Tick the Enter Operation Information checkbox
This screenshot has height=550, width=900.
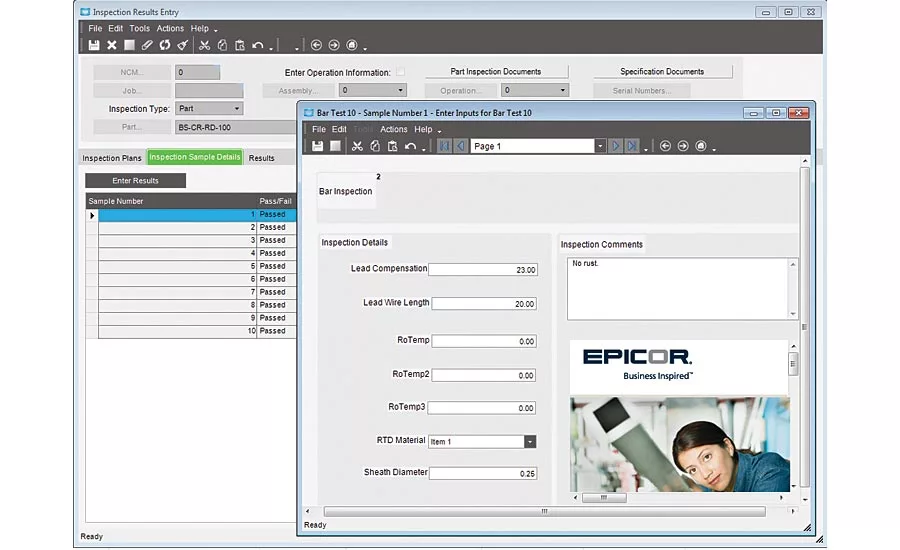(x=401, y=72)
